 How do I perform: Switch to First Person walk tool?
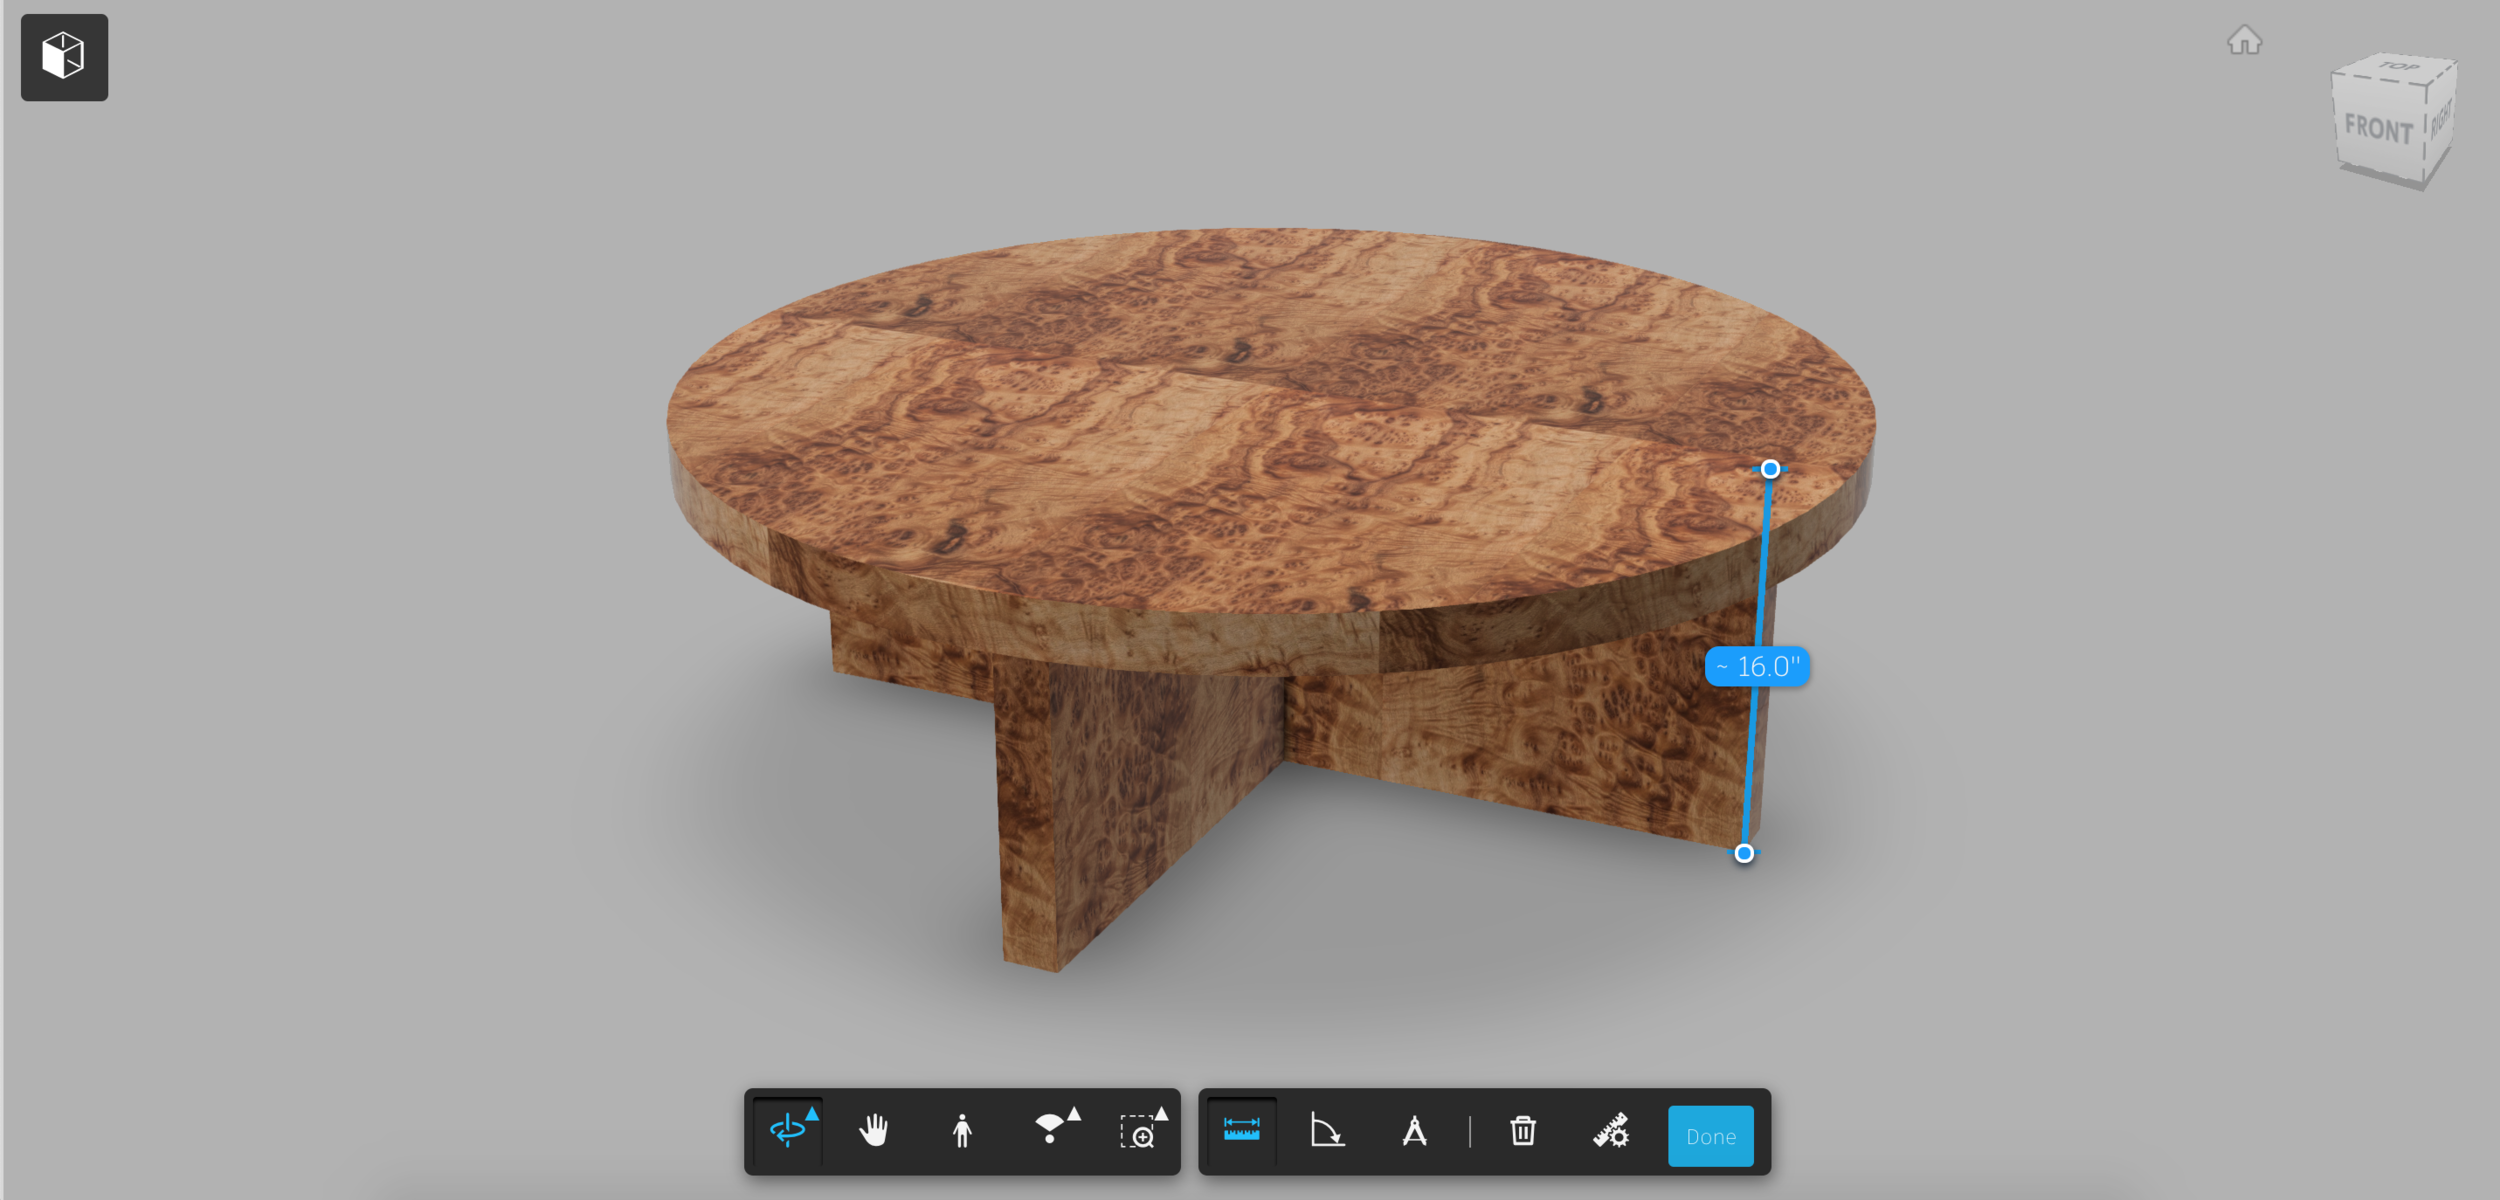[962, 1131]
